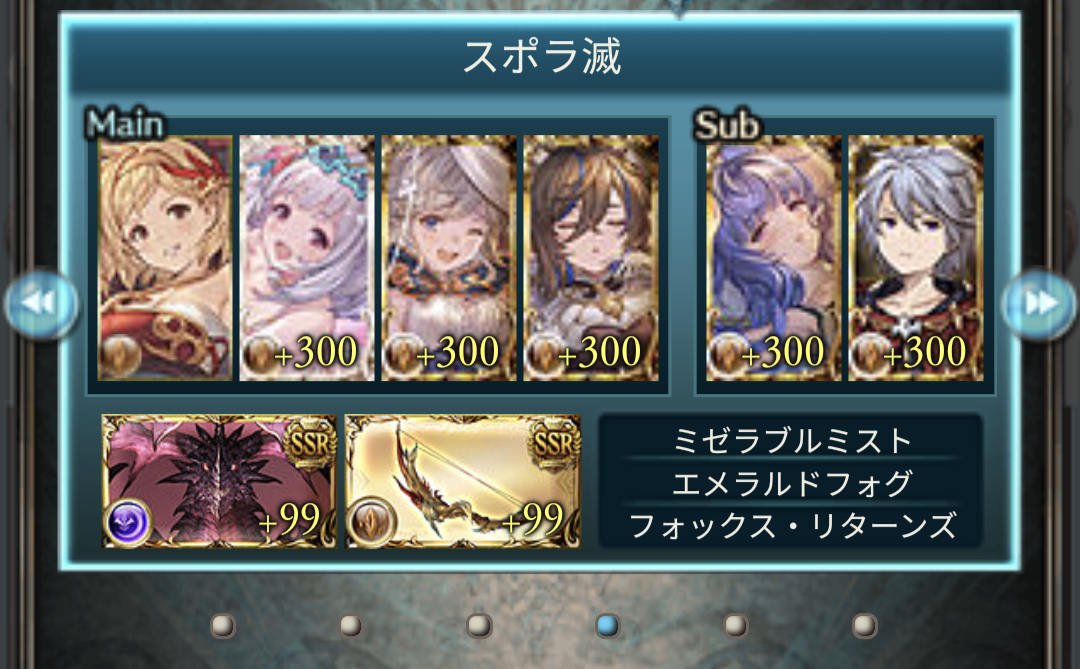Select the gray-haired second sub character
1080x669 pixels.
[915, 258]
